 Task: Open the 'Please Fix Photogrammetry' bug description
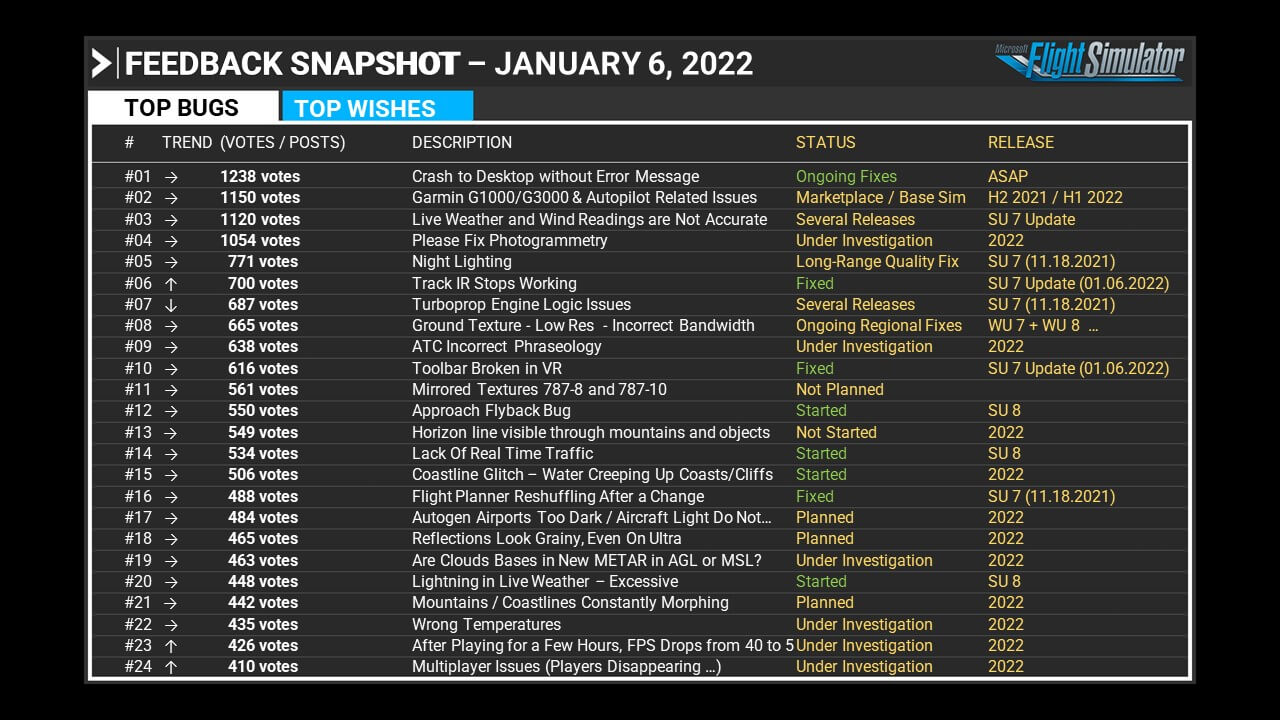509,240
